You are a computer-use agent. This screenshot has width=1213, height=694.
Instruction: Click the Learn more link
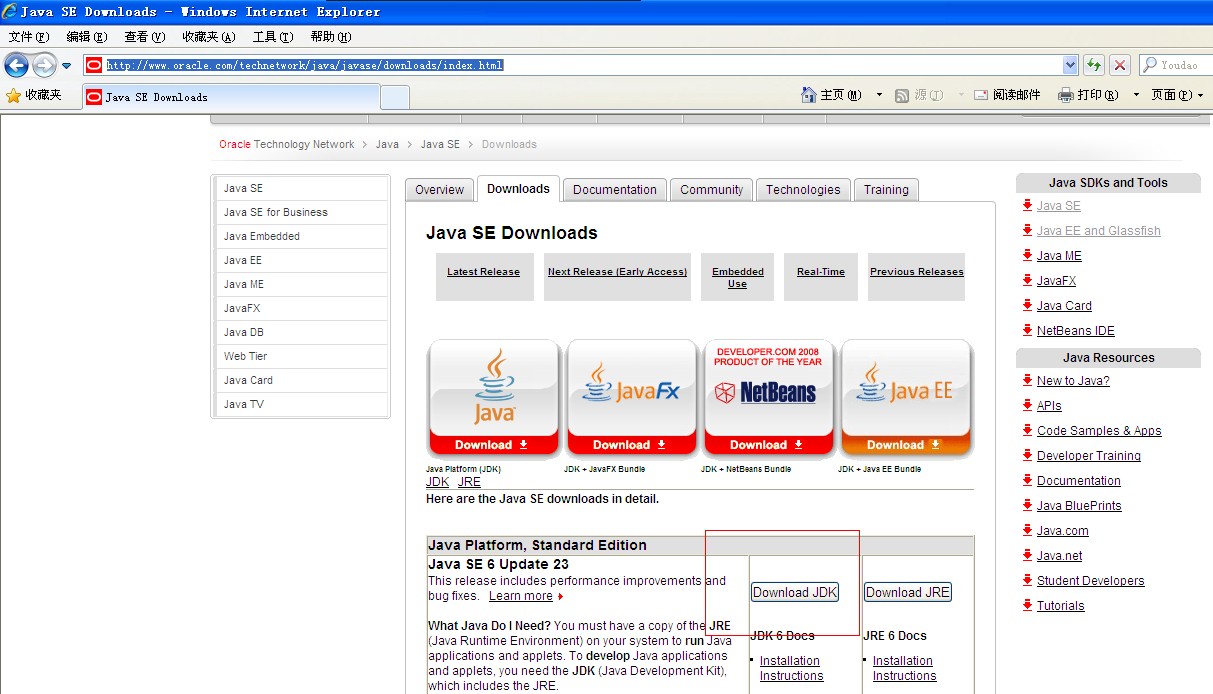click(x=521, y=596)
